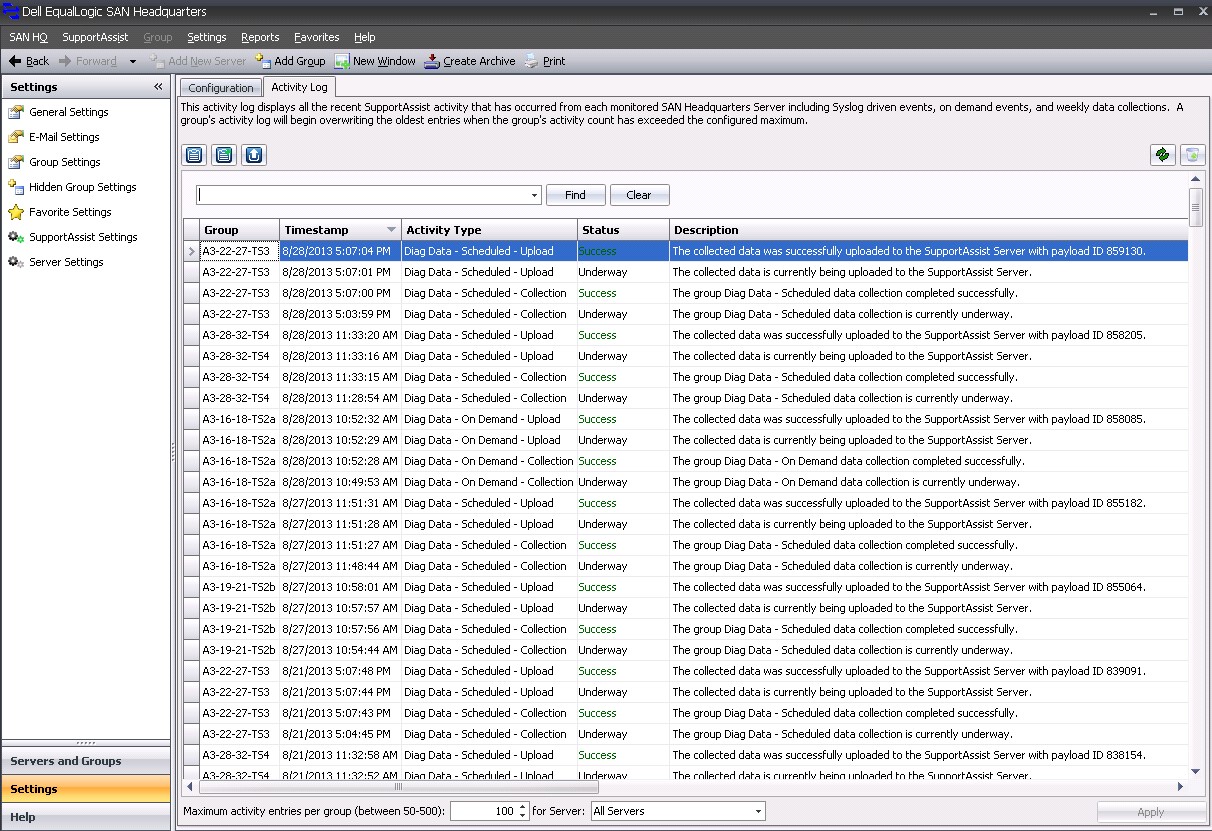The height and width of the screenshot is (831, 1212).
Task: Open the search text combo dropdown
Action: (x=535, y=195)
